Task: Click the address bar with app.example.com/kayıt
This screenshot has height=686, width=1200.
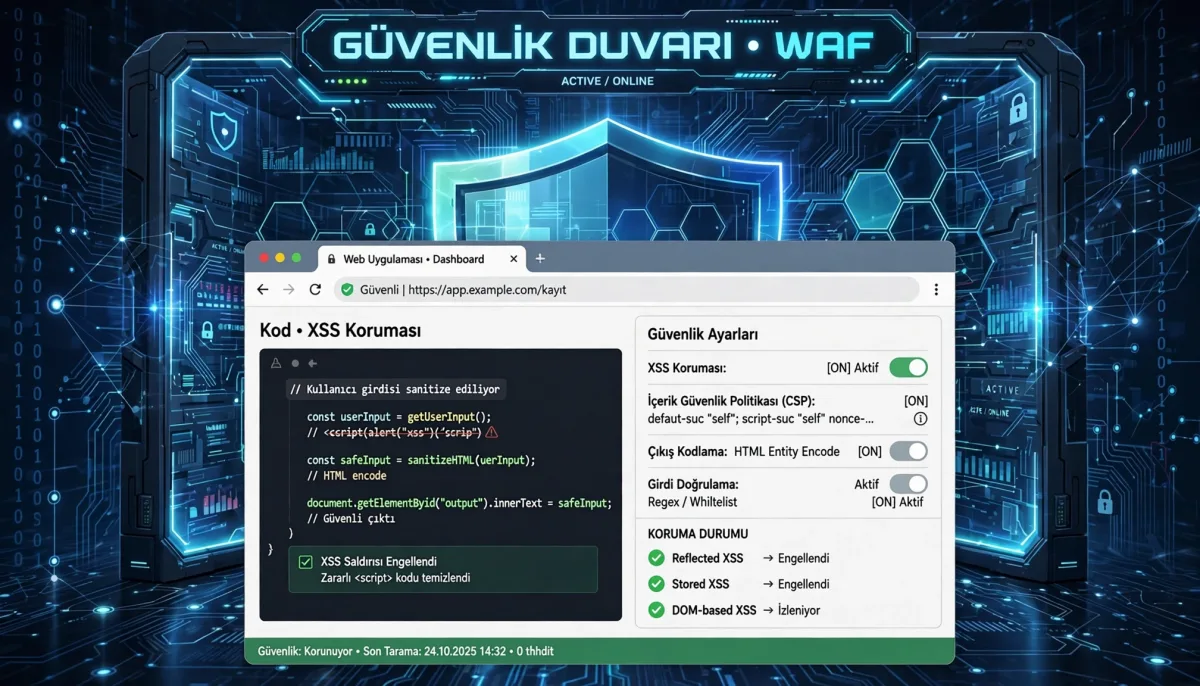Action: tap(625, 290)
